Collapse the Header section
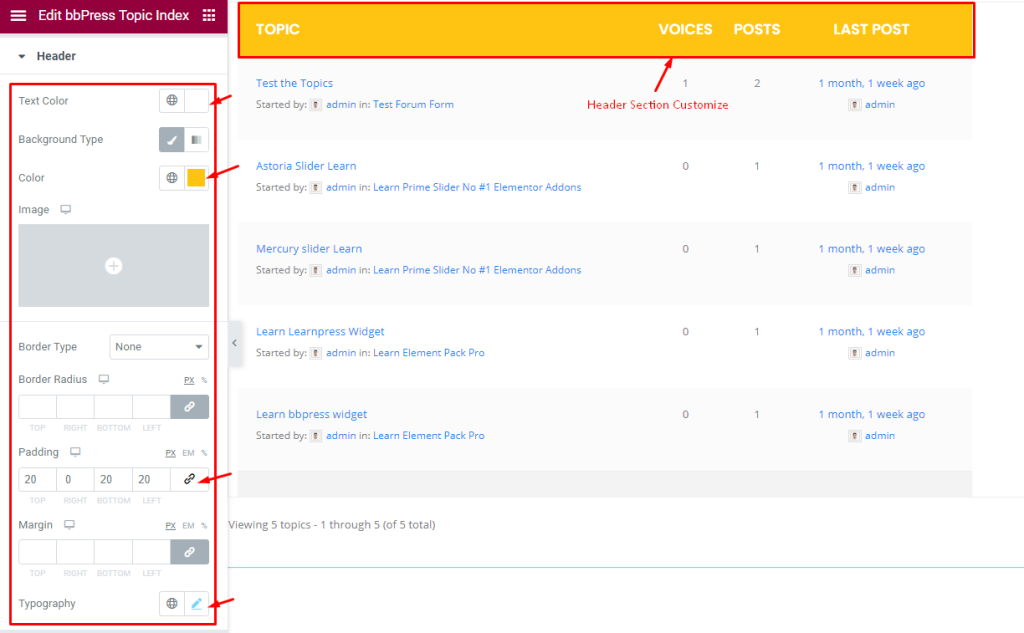Image resolution: width=1024 pixels, height=633 pixels. tap(22, 56)
